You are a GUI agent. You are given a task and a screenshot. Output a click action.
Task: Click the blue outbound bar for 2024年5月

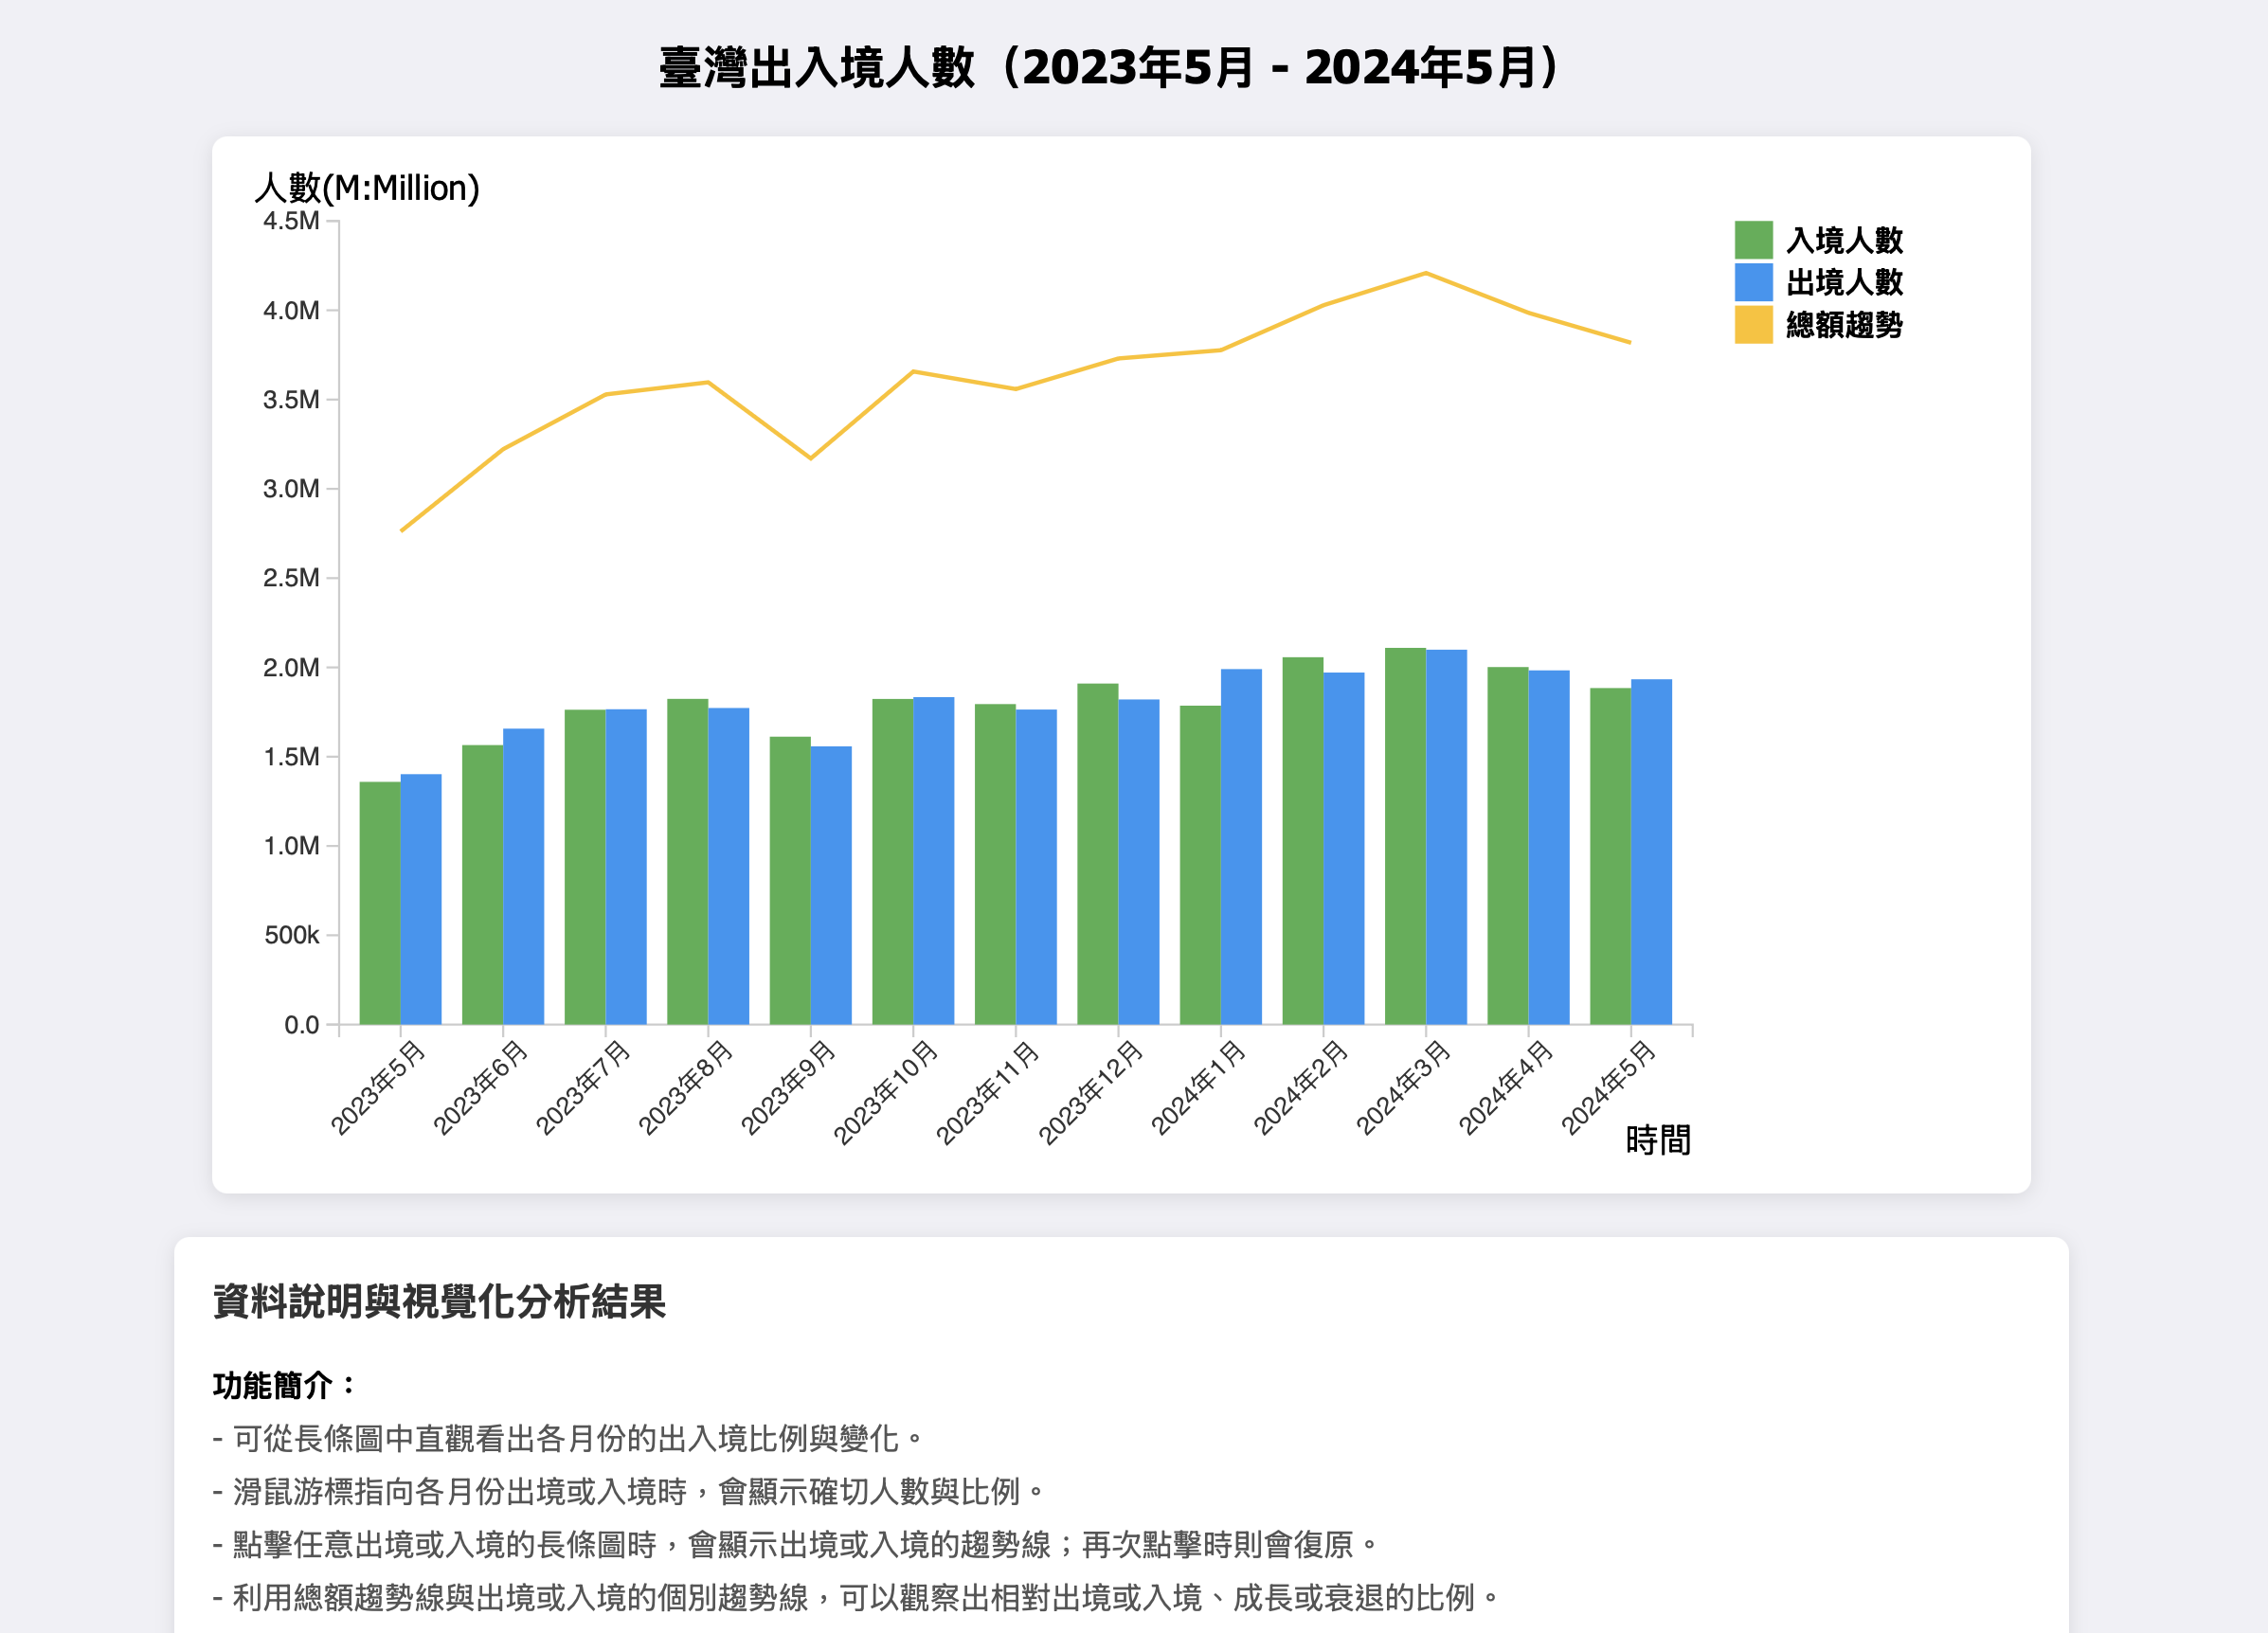point(1651,851)
